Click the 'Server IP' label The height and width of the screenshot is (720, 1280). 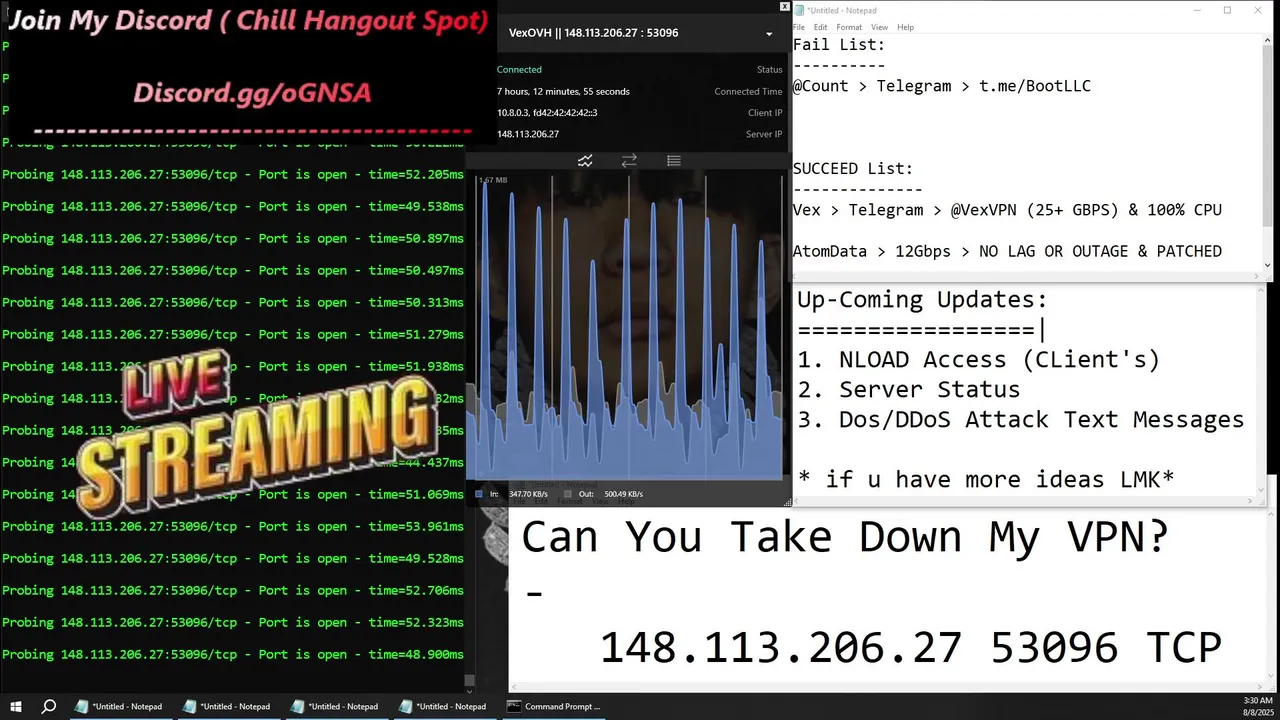click(764, 134)
